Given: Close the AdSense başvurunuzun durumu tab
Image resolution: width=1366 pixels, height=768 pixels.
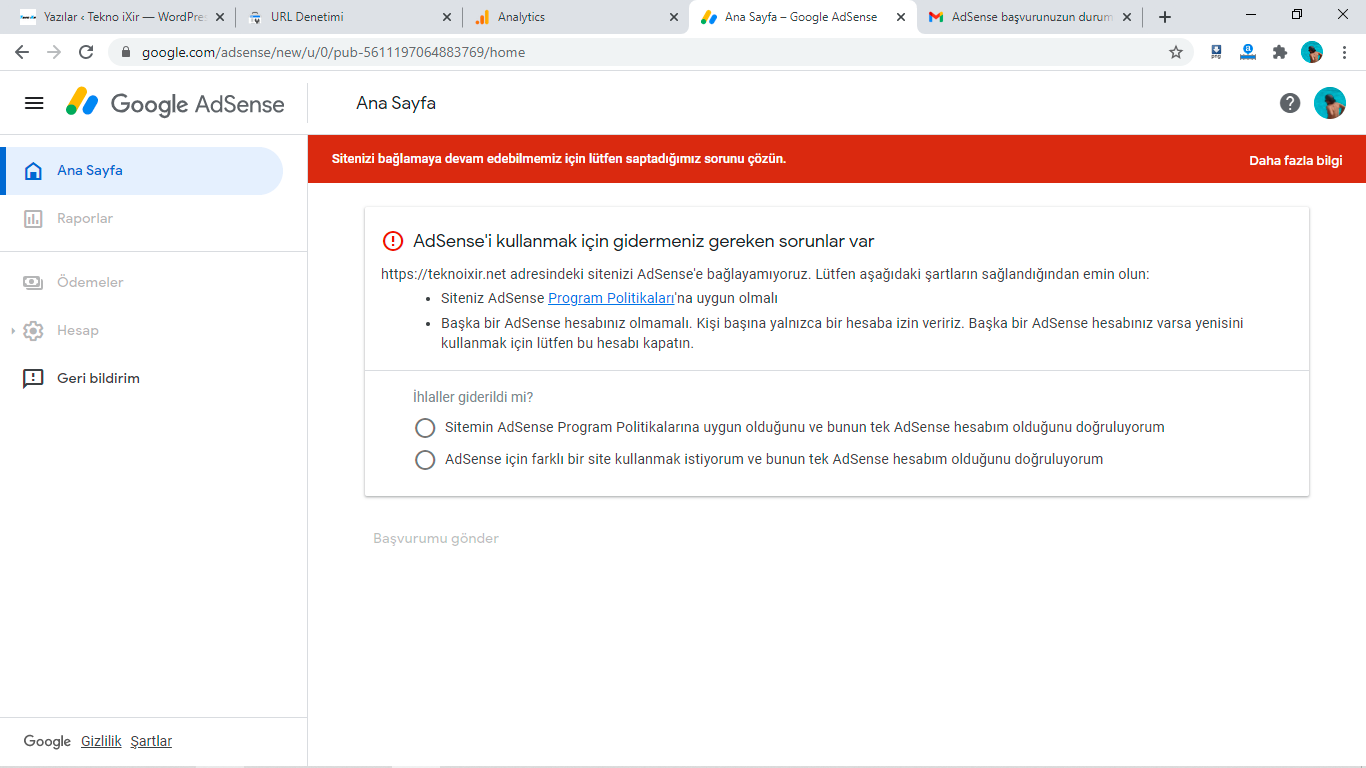Looking at the screenshot, I should 1127,17.
